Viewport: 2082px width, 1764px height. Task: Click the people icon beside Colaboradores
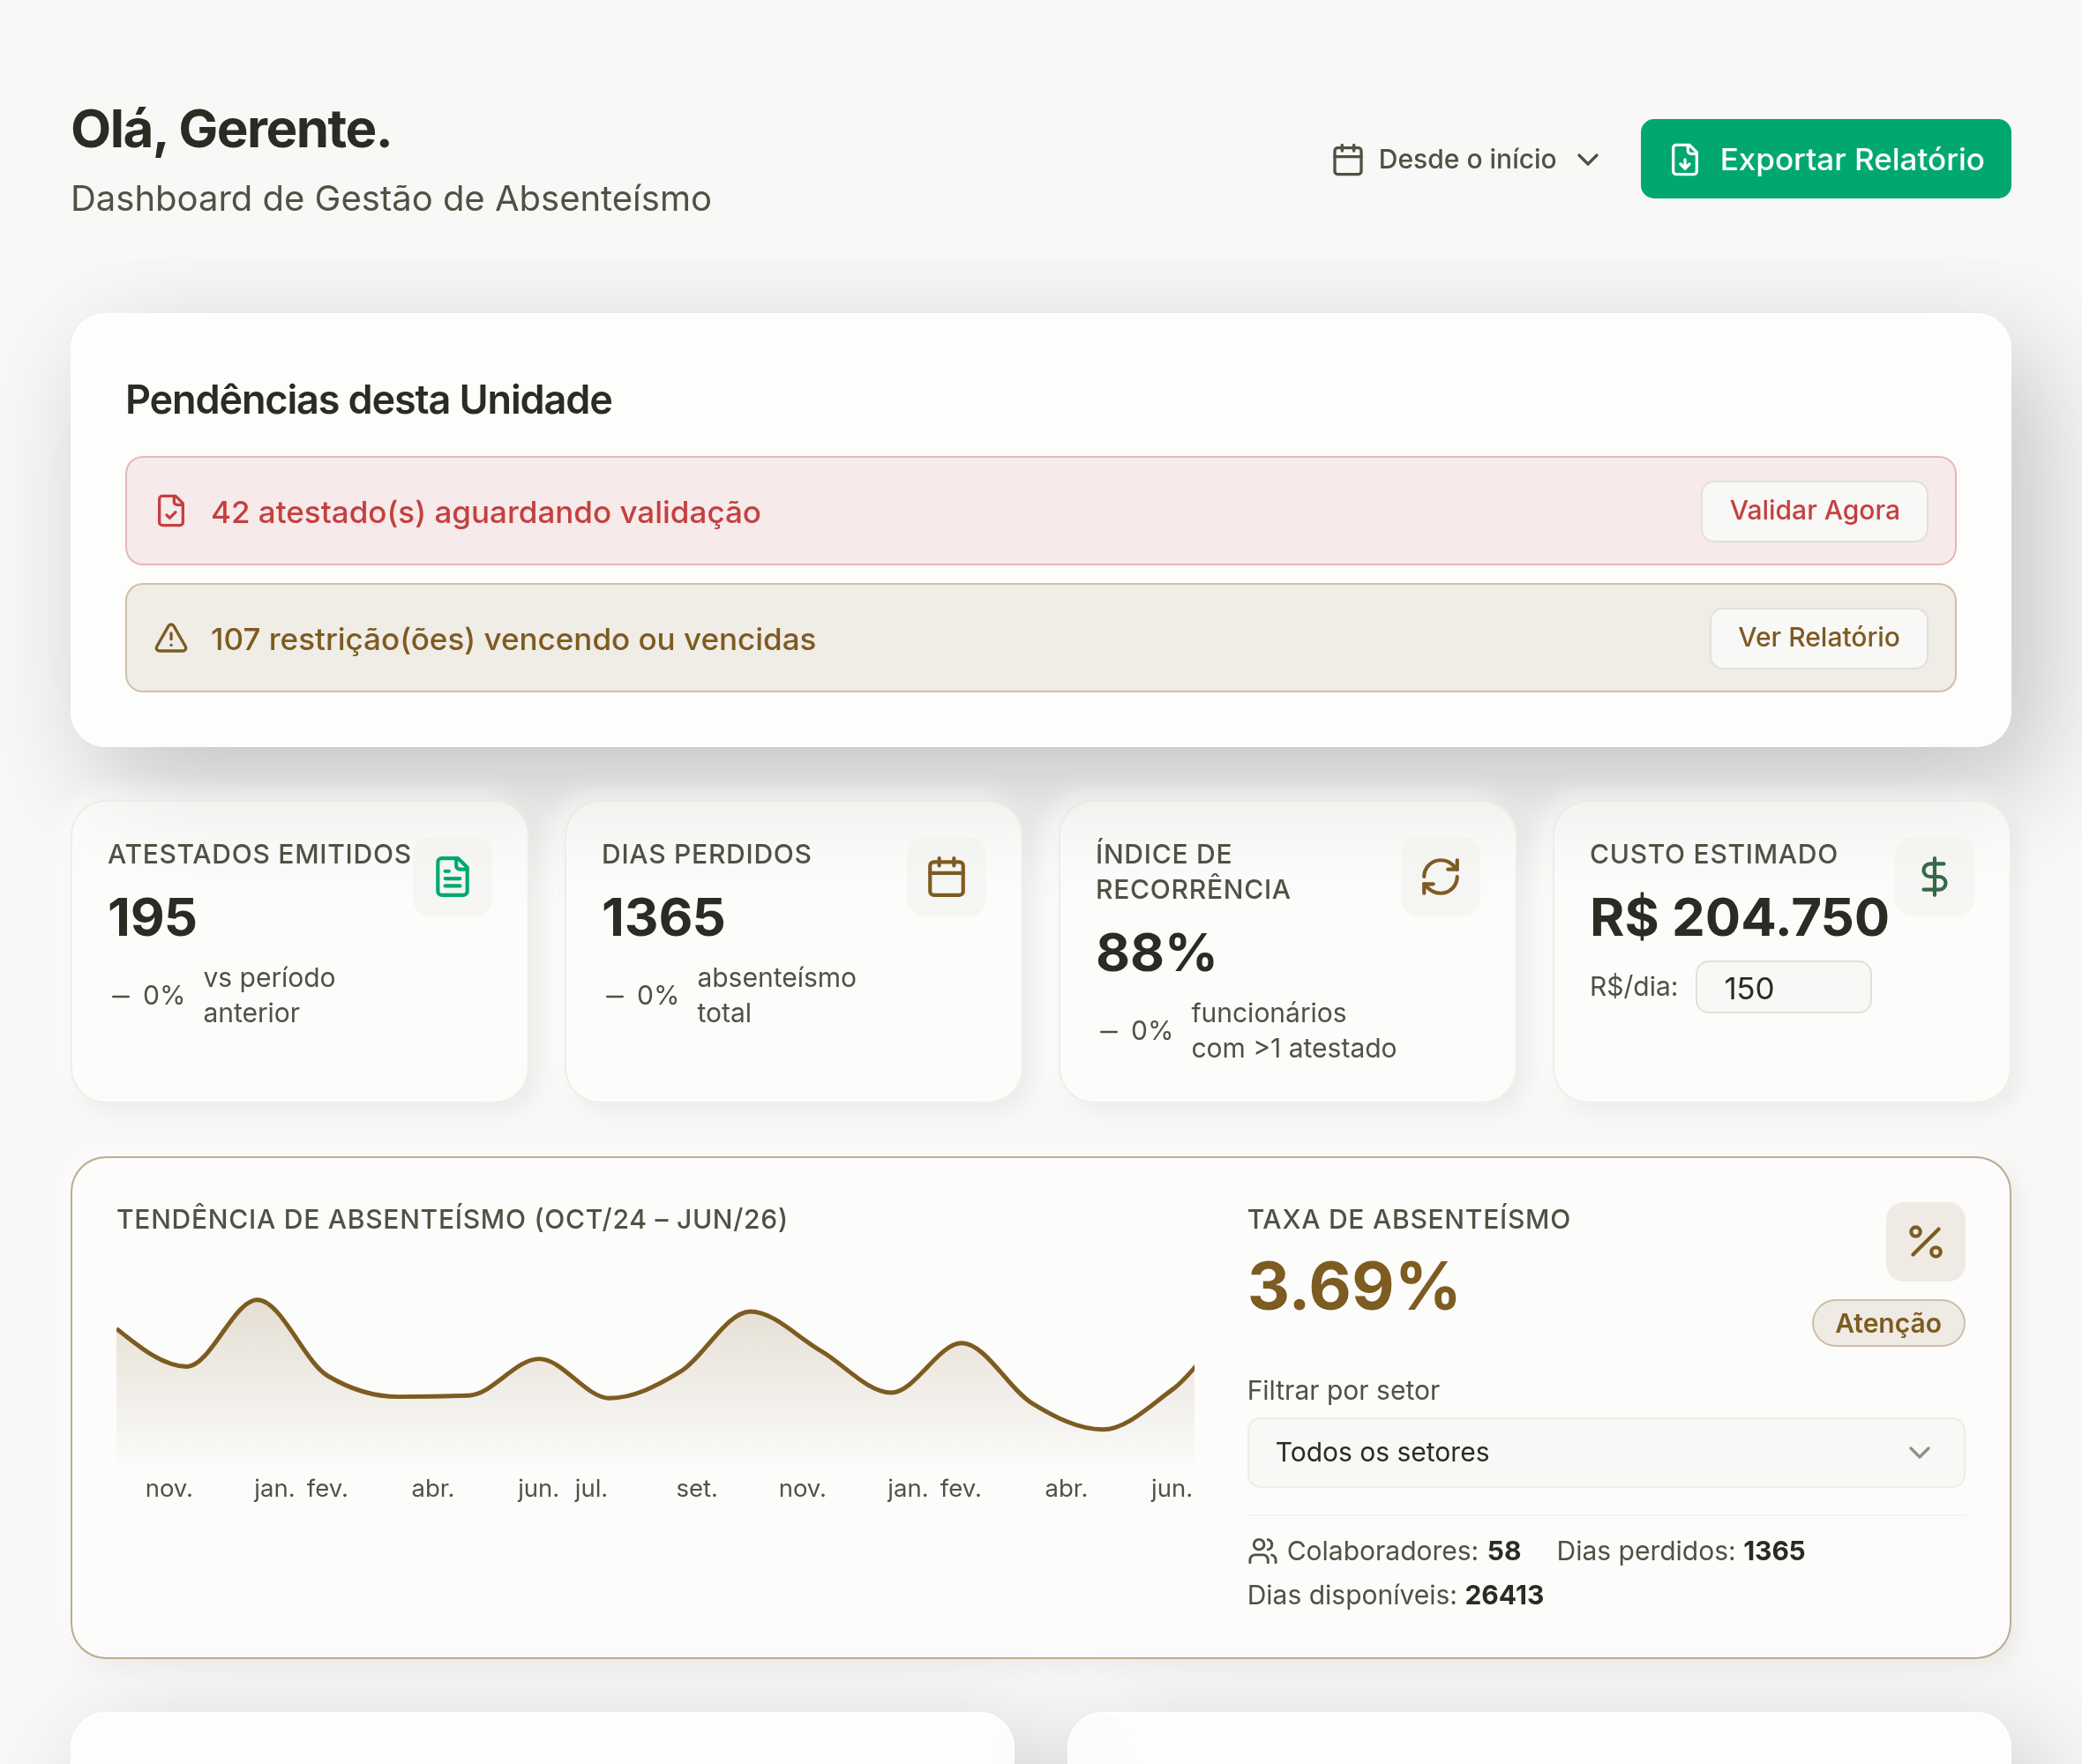pos(1262,1551)
